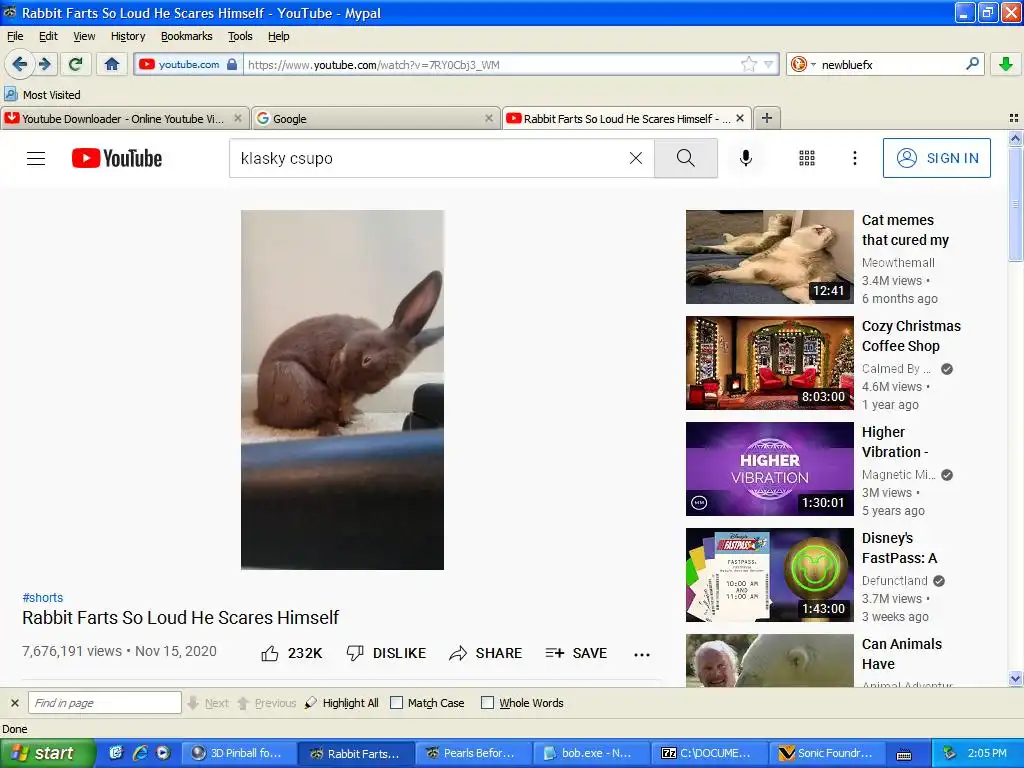Close the Youtube Downloader tab

[238, 118]
